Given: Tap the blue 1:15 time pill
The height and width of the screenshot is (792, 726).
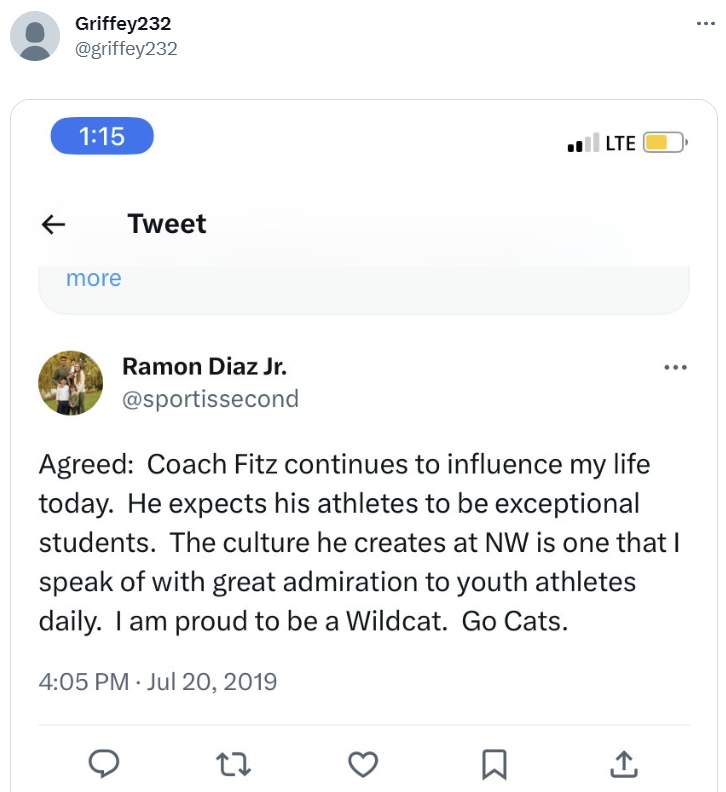Looking at the screenshot, I should click(x=102, y=136).
